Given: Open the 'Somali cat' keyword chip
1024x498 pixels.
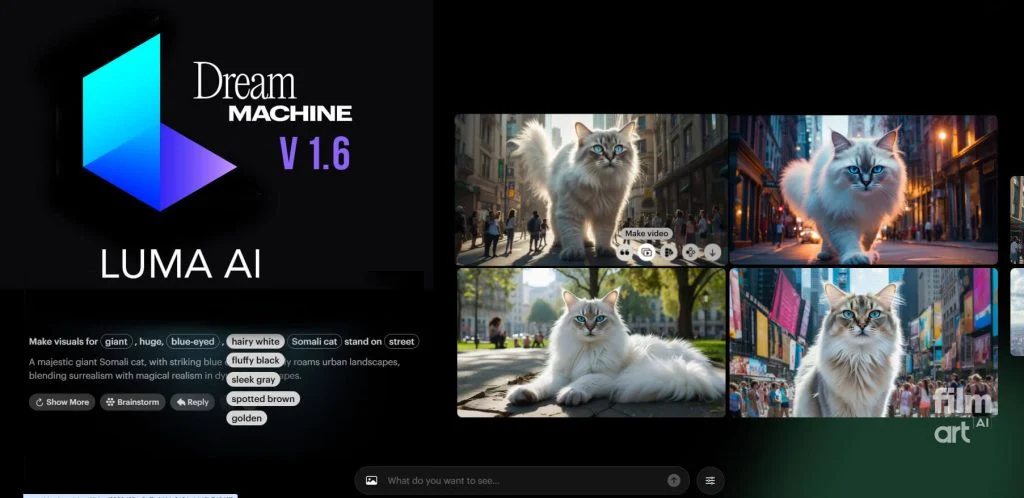Looking at the screenshot, I should tap(314, 341).
